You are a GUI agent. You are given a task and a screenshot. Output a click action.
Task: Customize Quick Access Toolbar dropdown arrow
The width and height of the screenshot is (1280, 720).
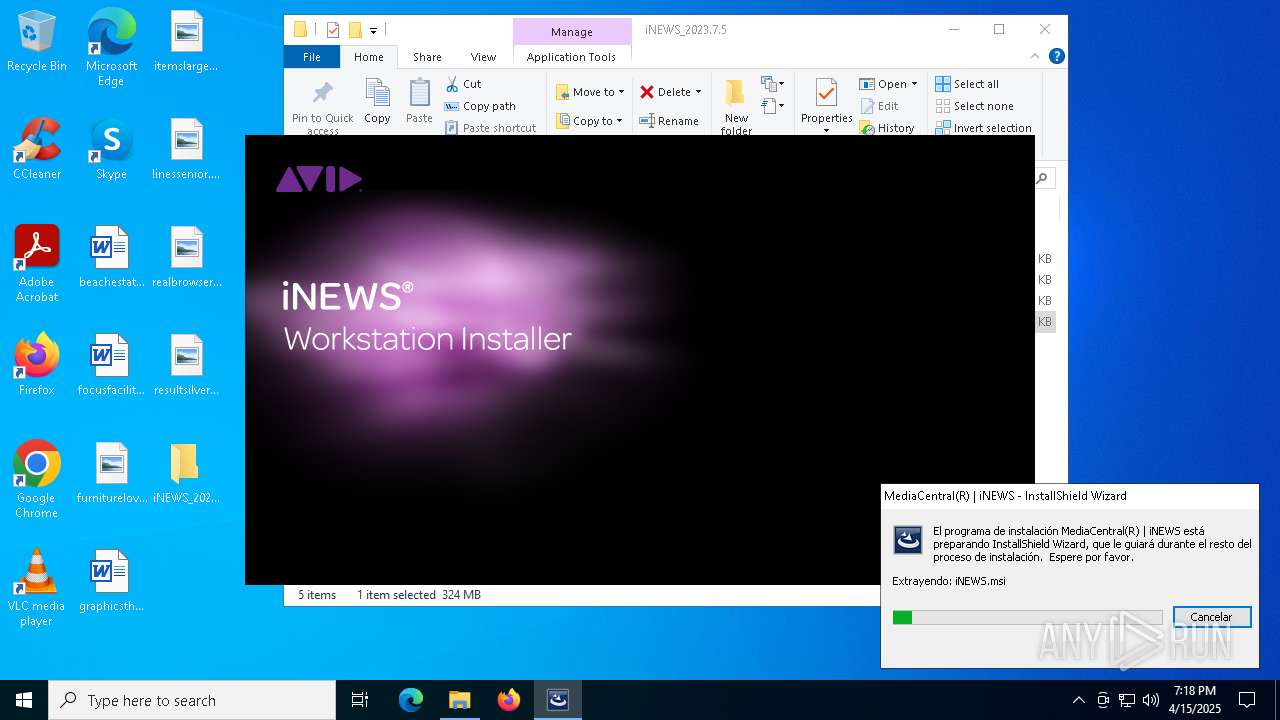coord(373,30)
